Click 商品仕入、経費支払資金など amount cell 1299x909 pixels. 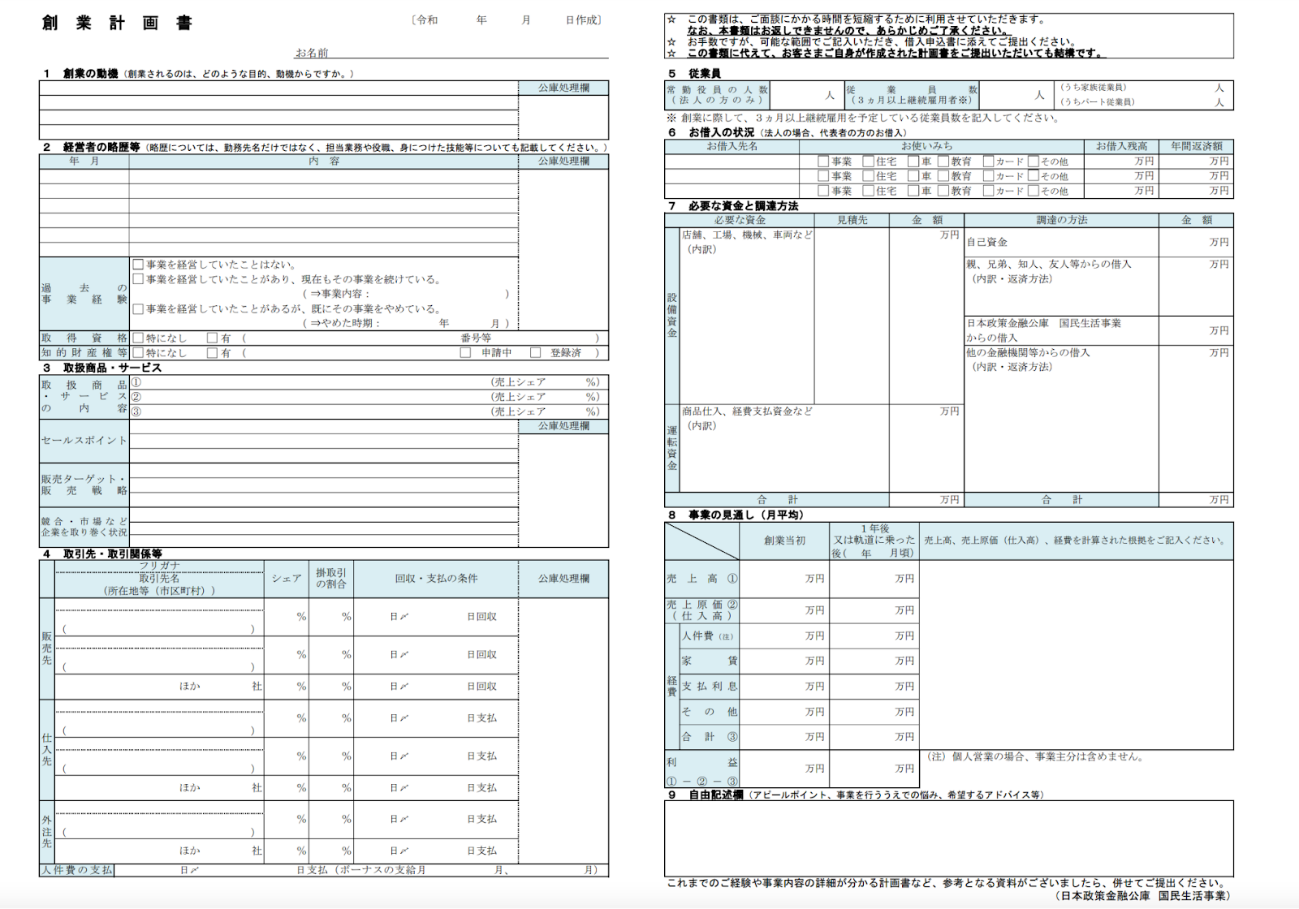(x=926, y=447)
